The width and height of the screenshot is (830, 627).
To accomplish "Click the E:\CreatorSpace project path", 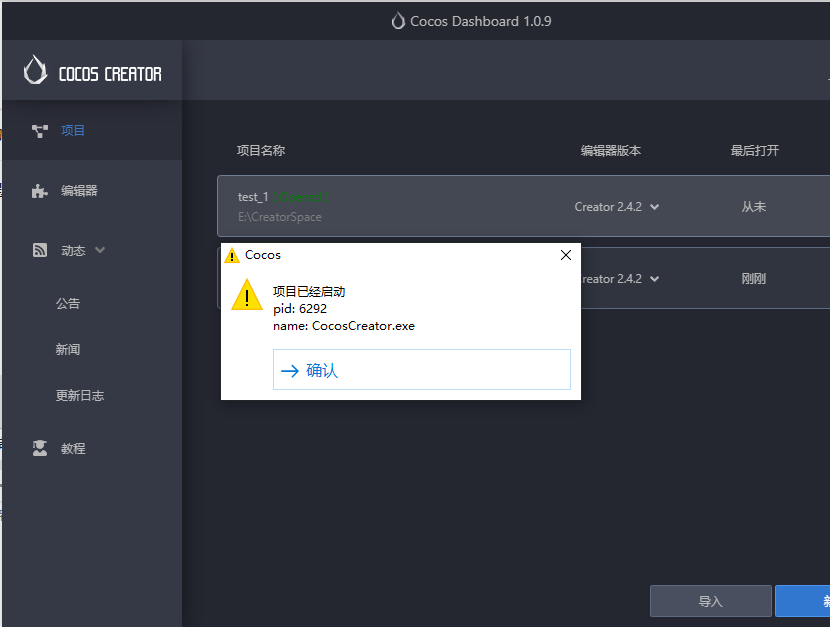I will click(279, 217).
